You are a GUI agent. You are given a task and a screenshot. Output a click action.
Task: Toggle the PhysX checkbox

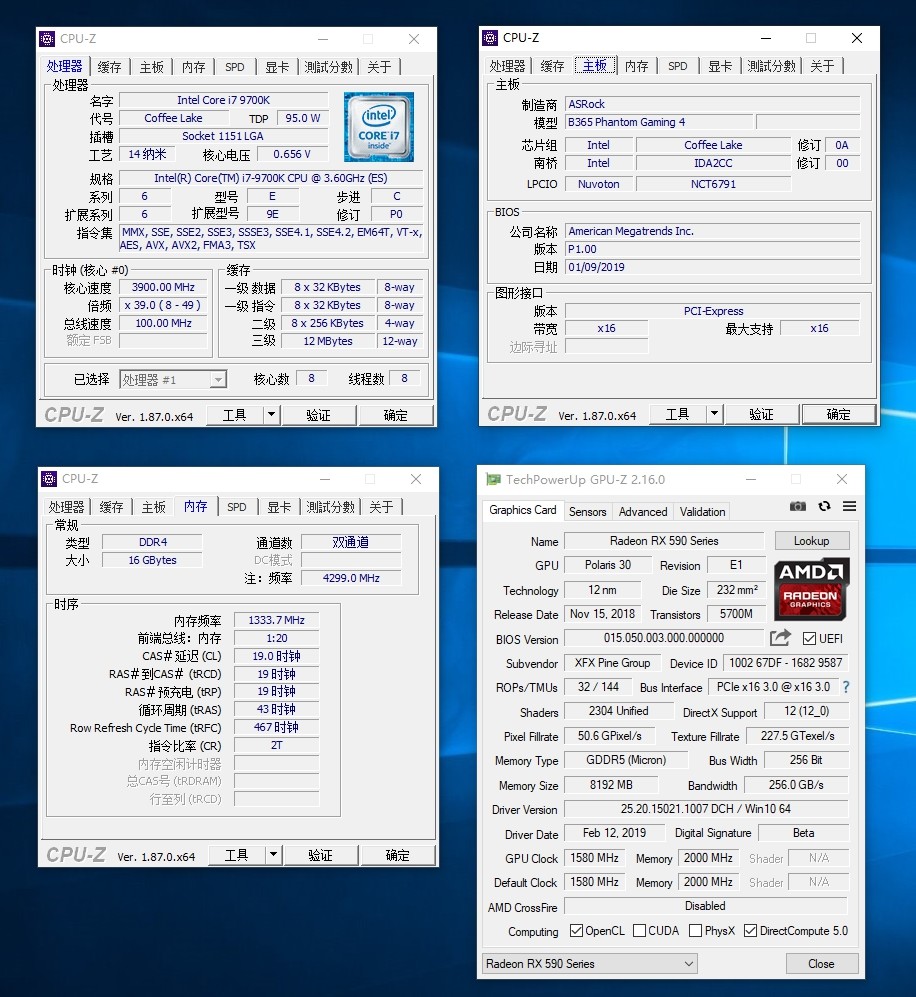pos(695,930)
